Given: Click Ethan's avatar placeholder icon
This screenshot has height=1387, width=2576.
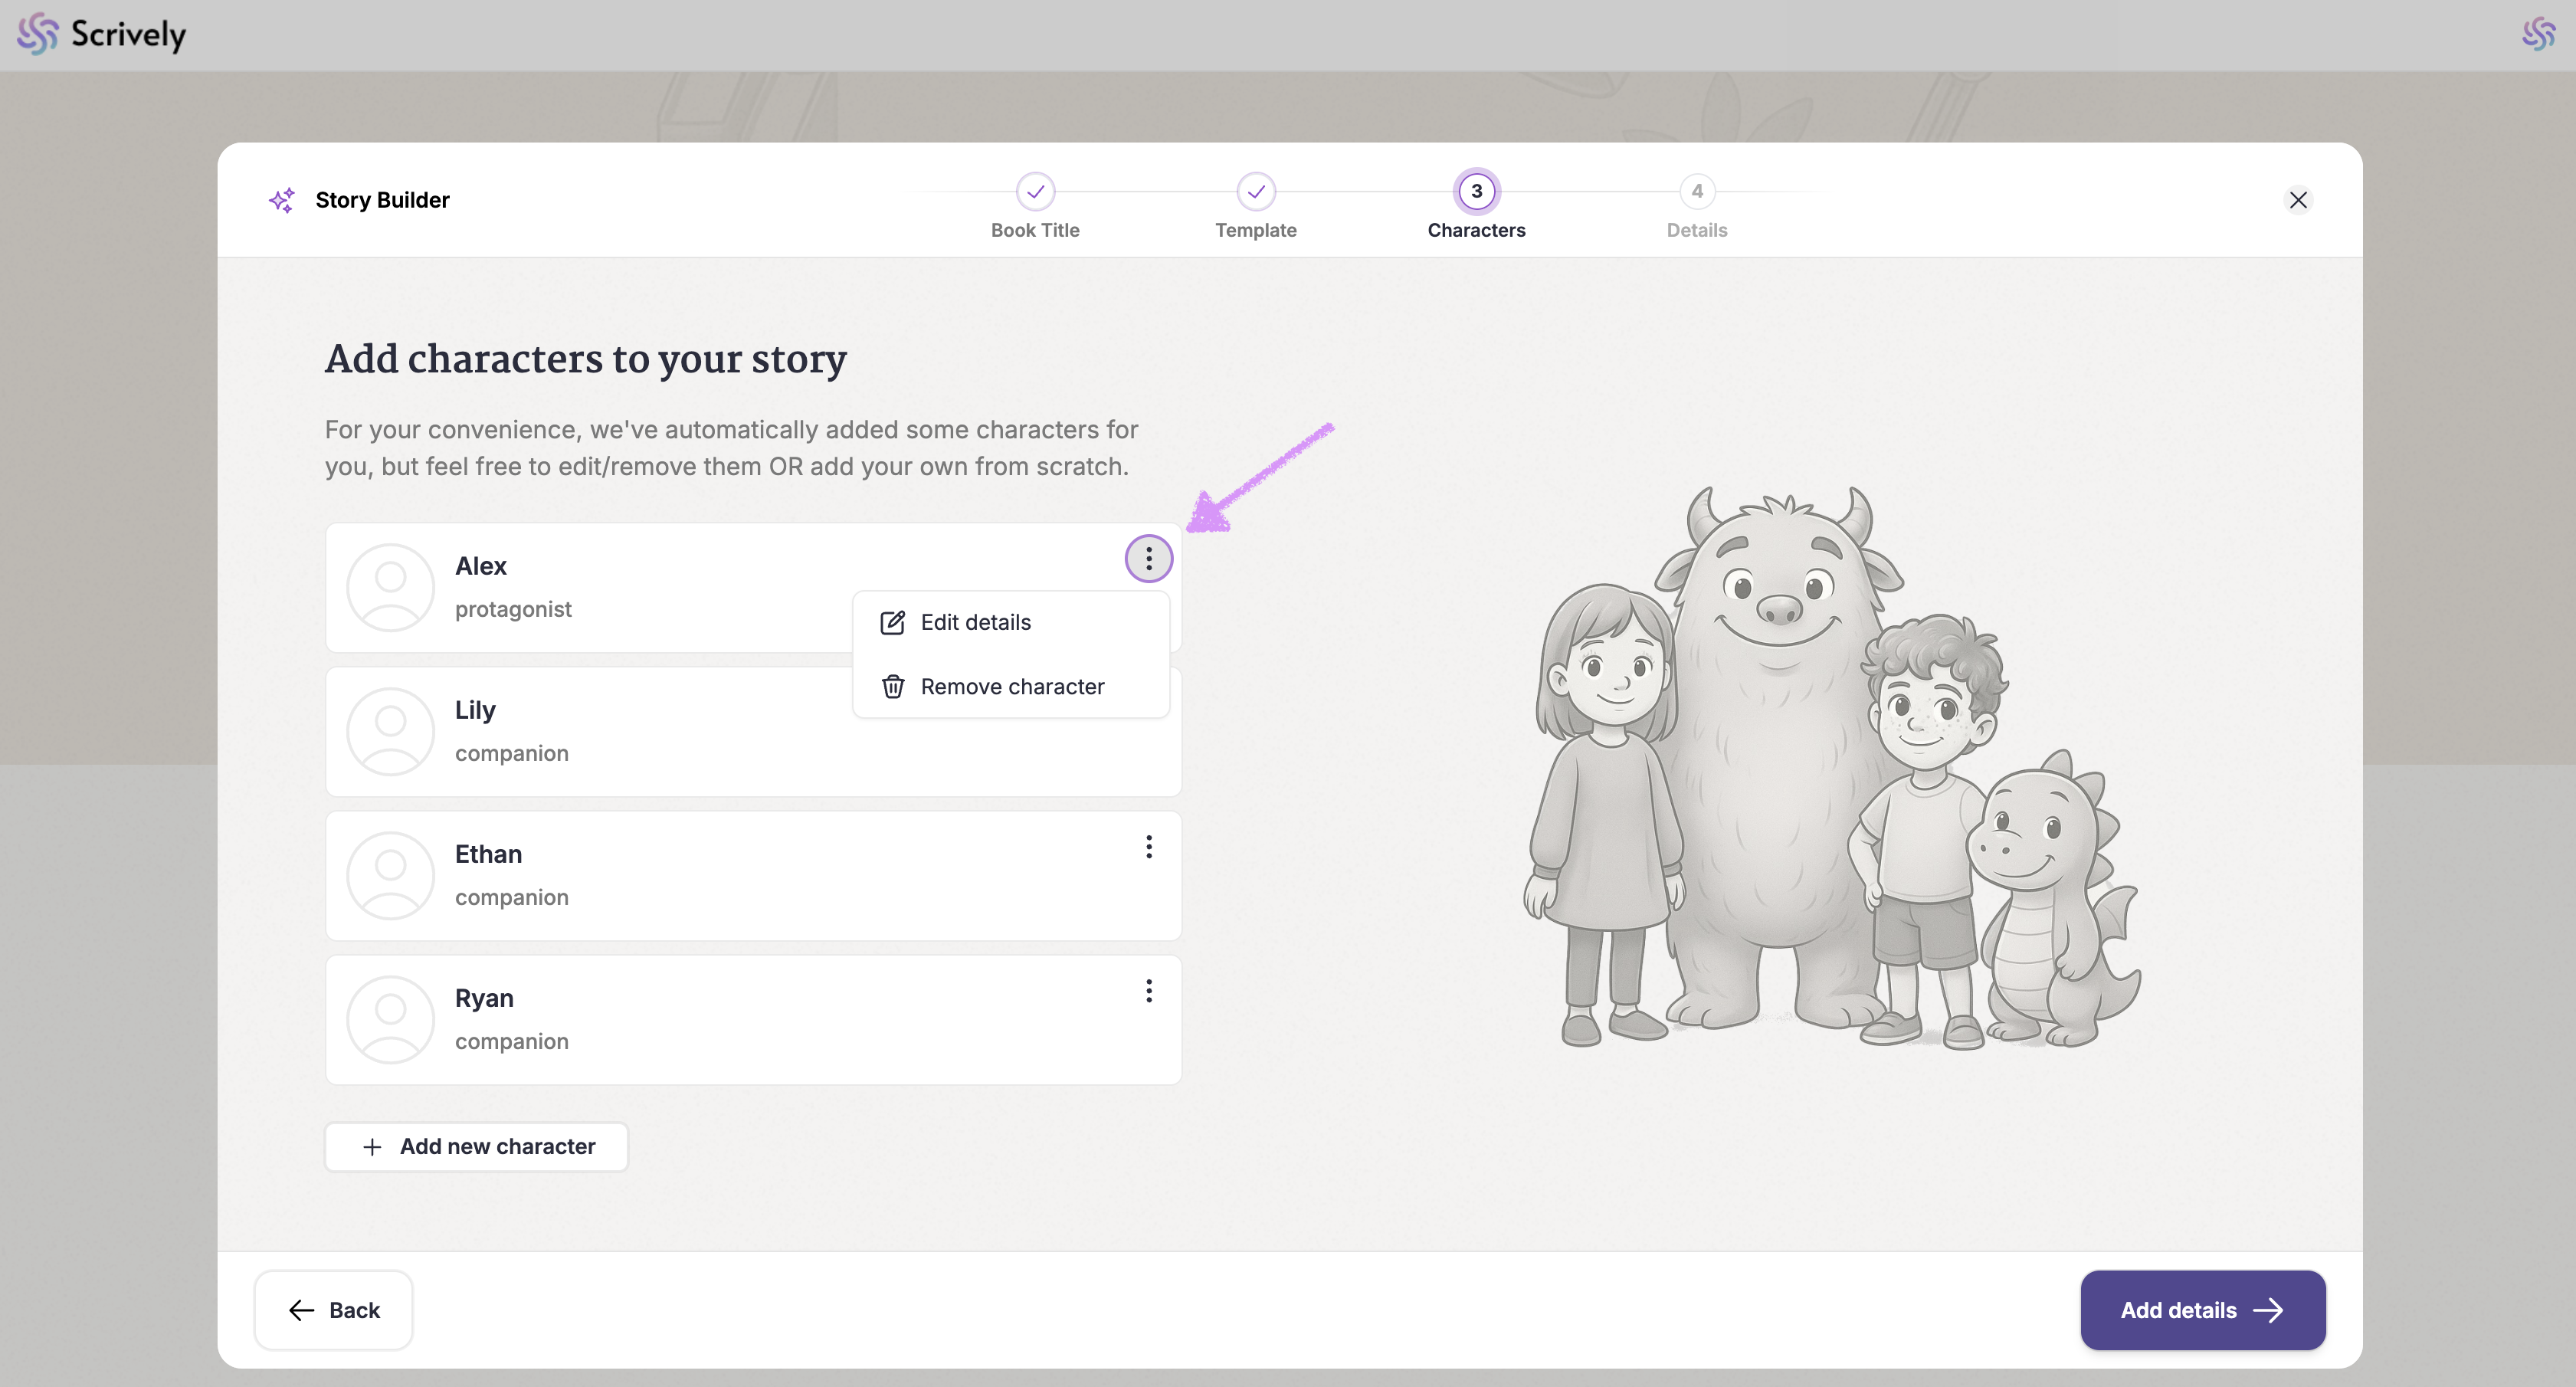Looking at the screenshot, I should click(x=390, y=875).
